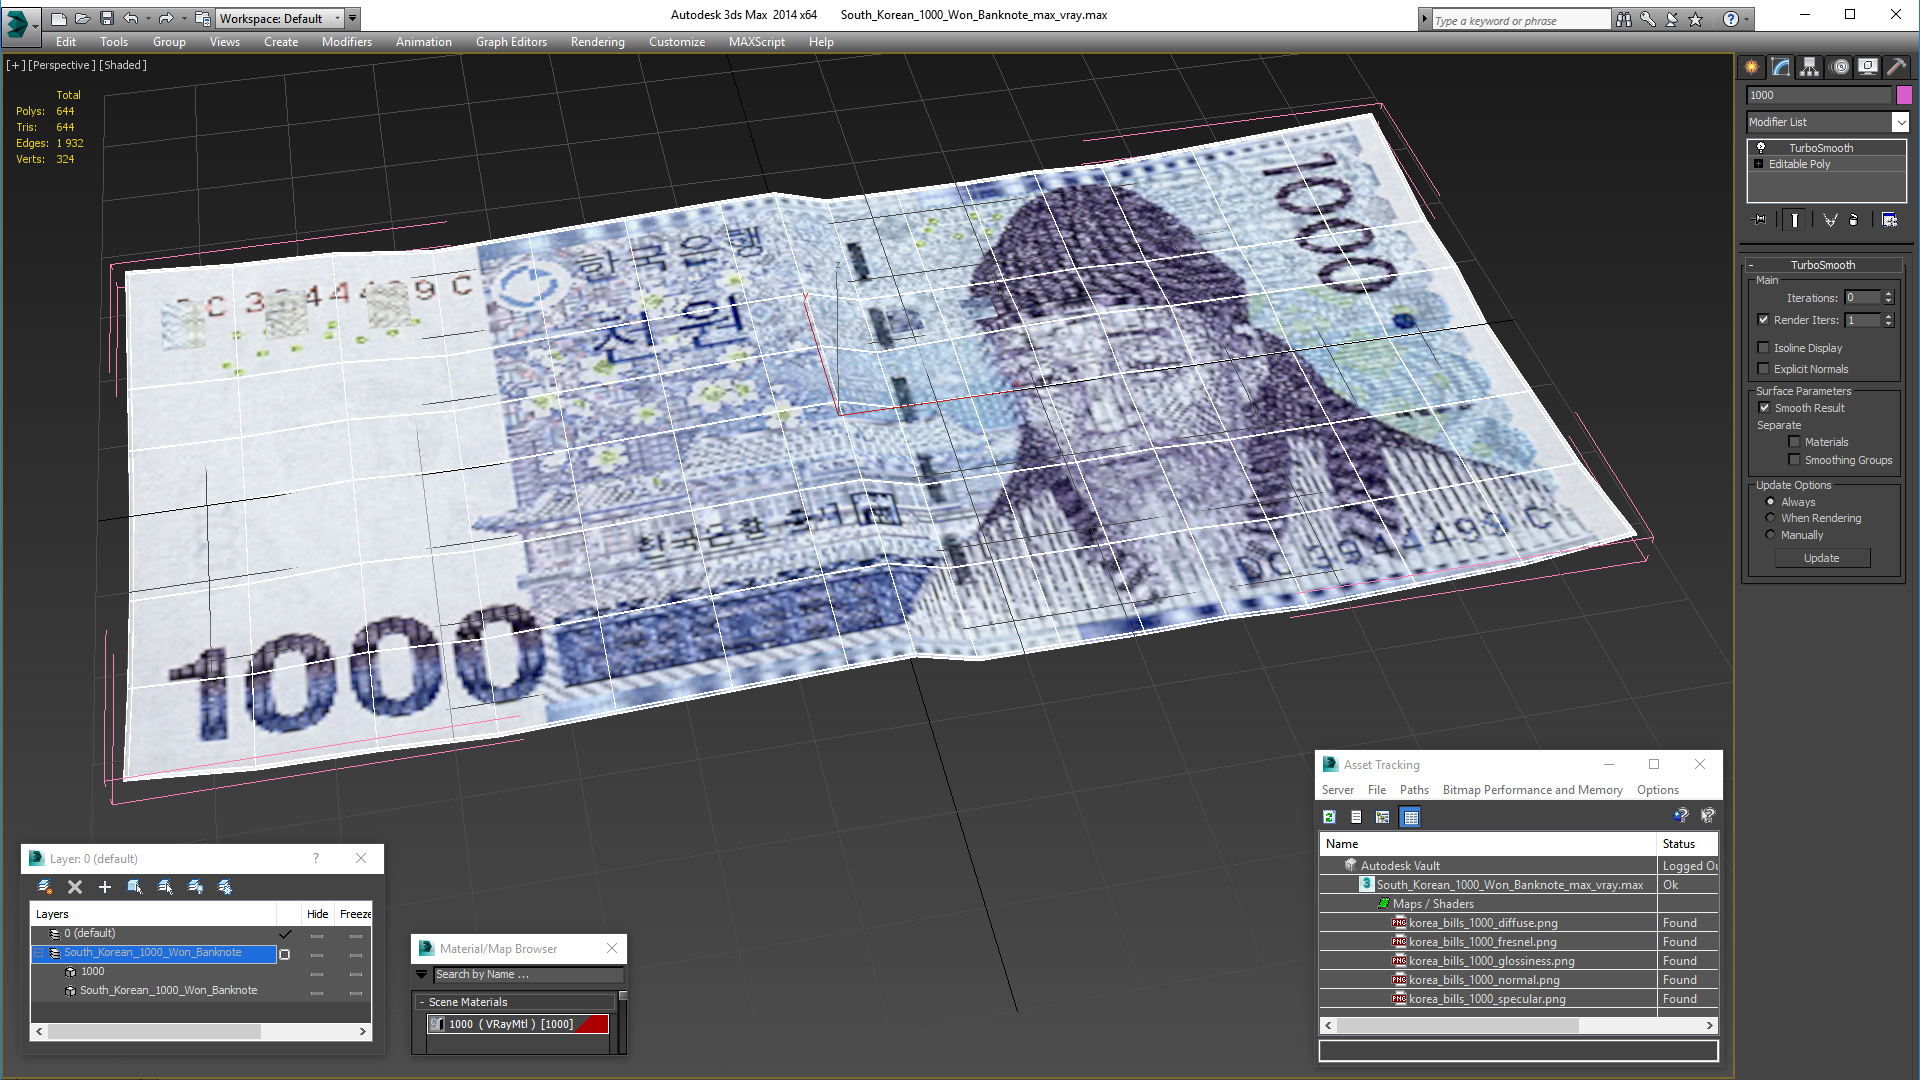Click table view icon in Asset Tracking
Viewport: 1920px width, 1080px height.
pyautogui.click(x=1411, y=817)
